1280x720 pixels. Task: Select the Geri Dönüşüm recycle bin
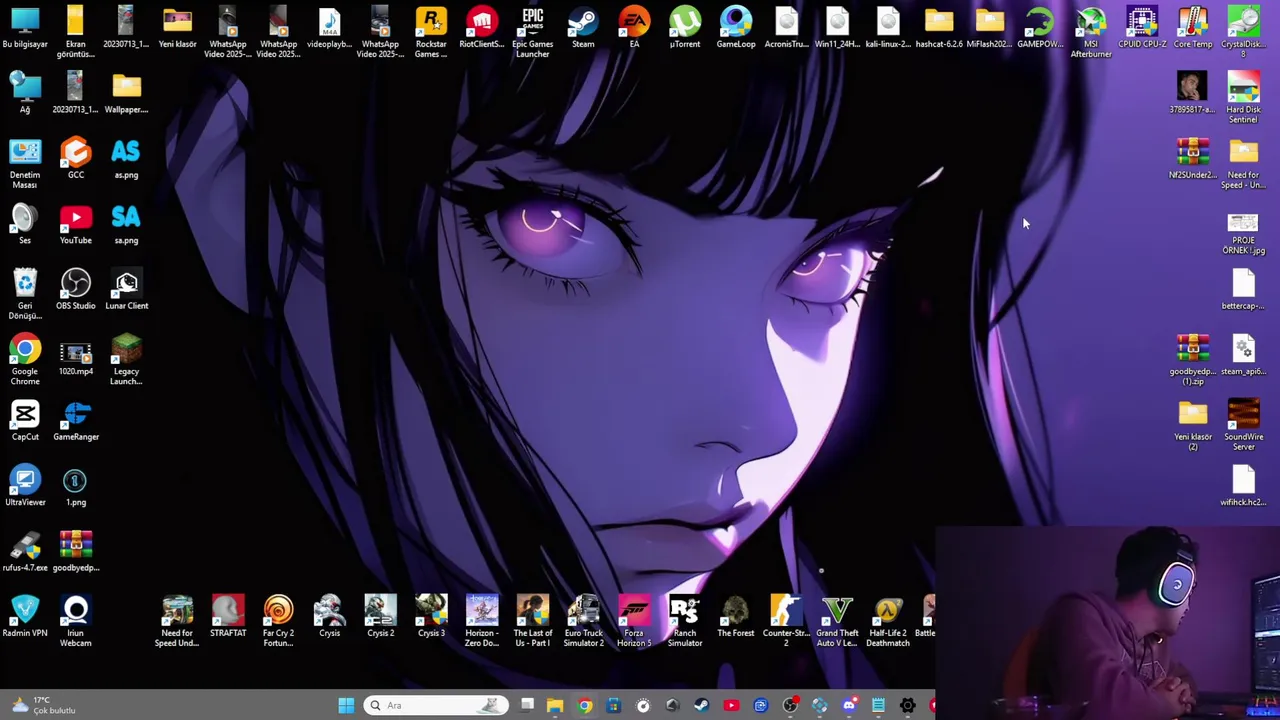pos(25,295)
